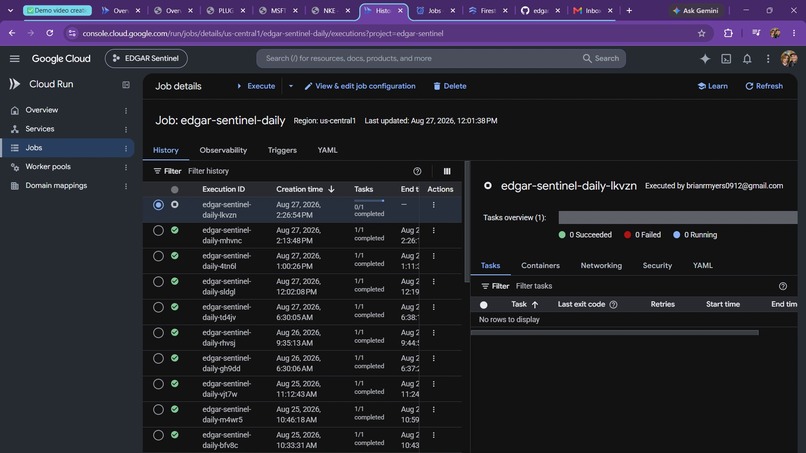The height and width of the screenshot is (453, 806).
Task: Click the tasks overview progress bar
Action: click(677, 218)
